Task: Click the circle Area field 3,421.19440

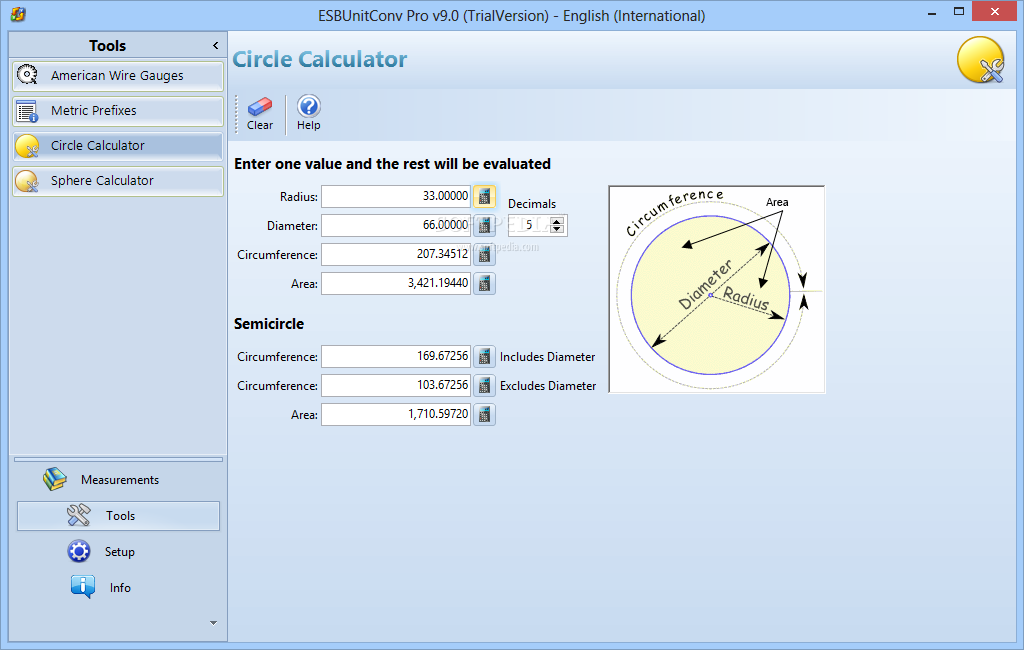Action: 396,284
